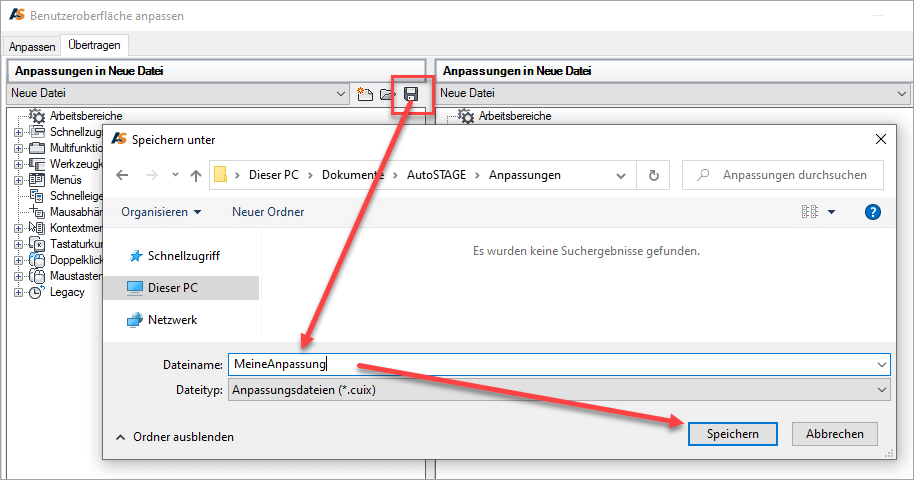
Task: Click the Multifunktionsleiste tree icon
Action: [37, 148]
